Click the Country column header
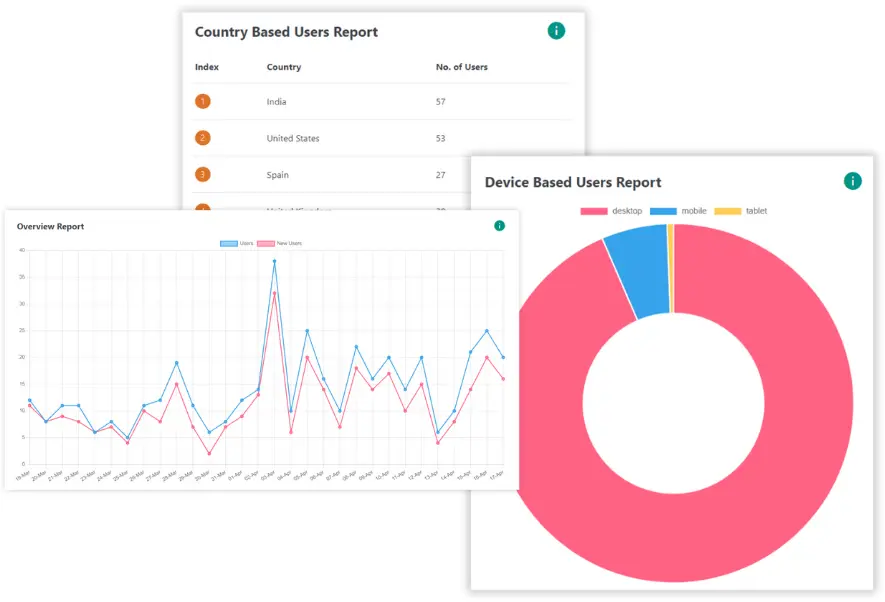885x602 pixels. point(284,67)
